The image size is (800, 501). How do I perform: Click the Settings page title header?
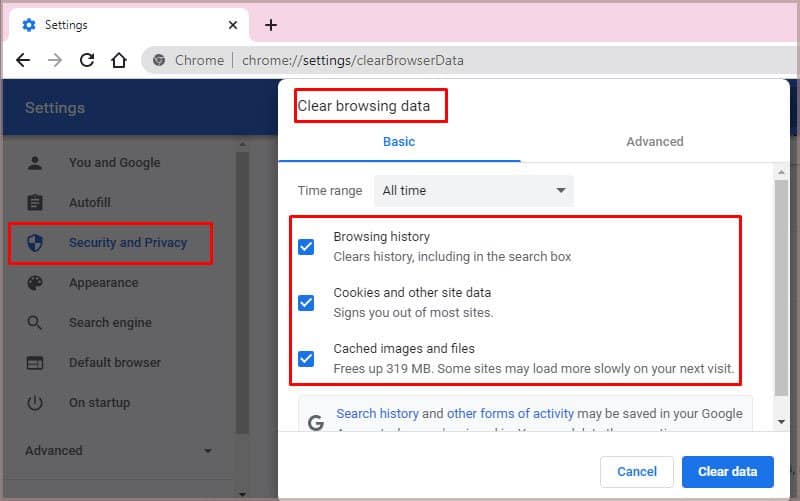(x=55, y=108)
